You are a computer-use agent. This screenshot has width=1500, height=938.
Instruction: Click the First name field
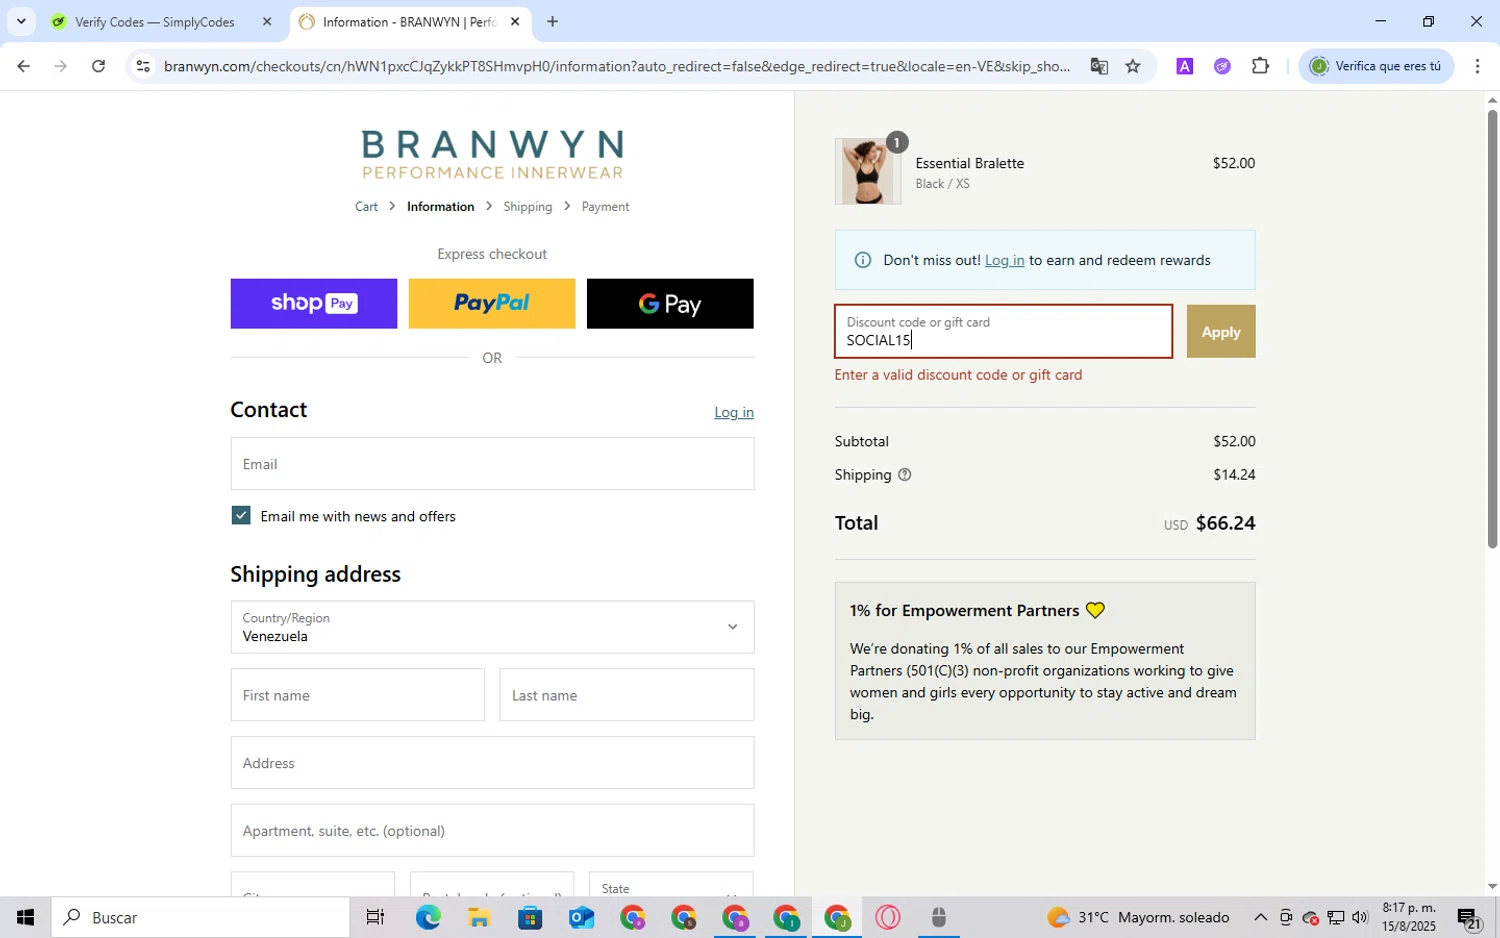(357, 695)
